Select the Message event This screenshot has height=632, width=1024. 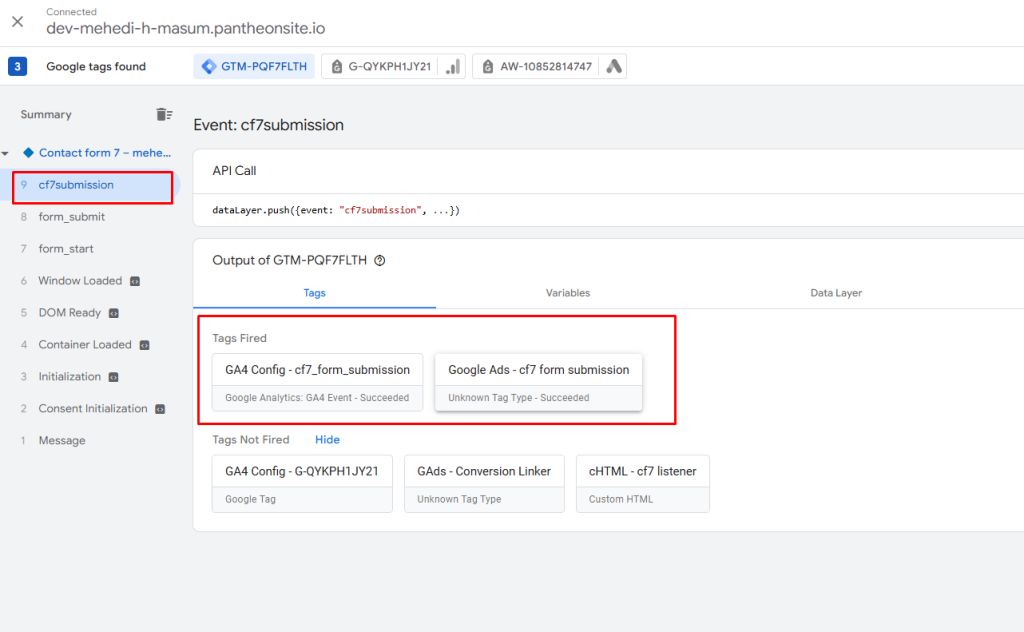pyautogui.click(x=61, y=441)
